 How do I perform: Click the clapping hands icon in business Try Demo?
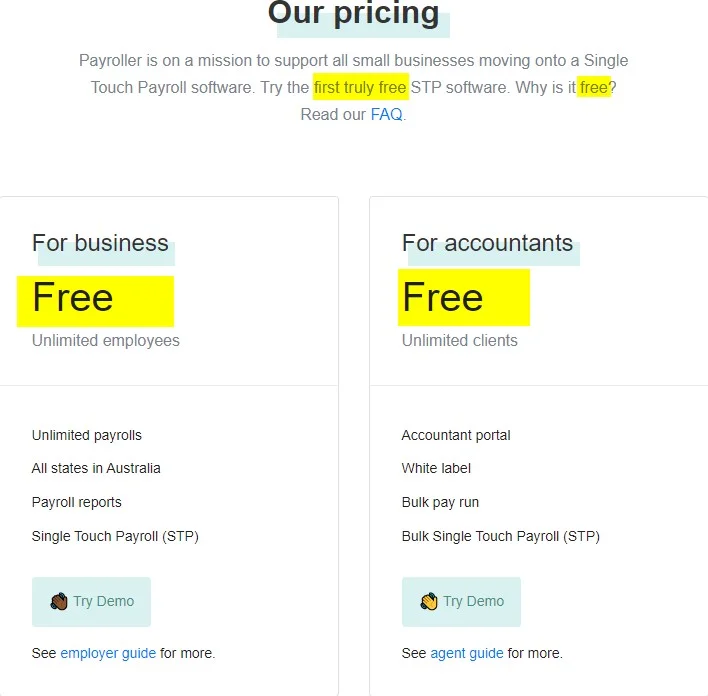click(x=59, y=601)
